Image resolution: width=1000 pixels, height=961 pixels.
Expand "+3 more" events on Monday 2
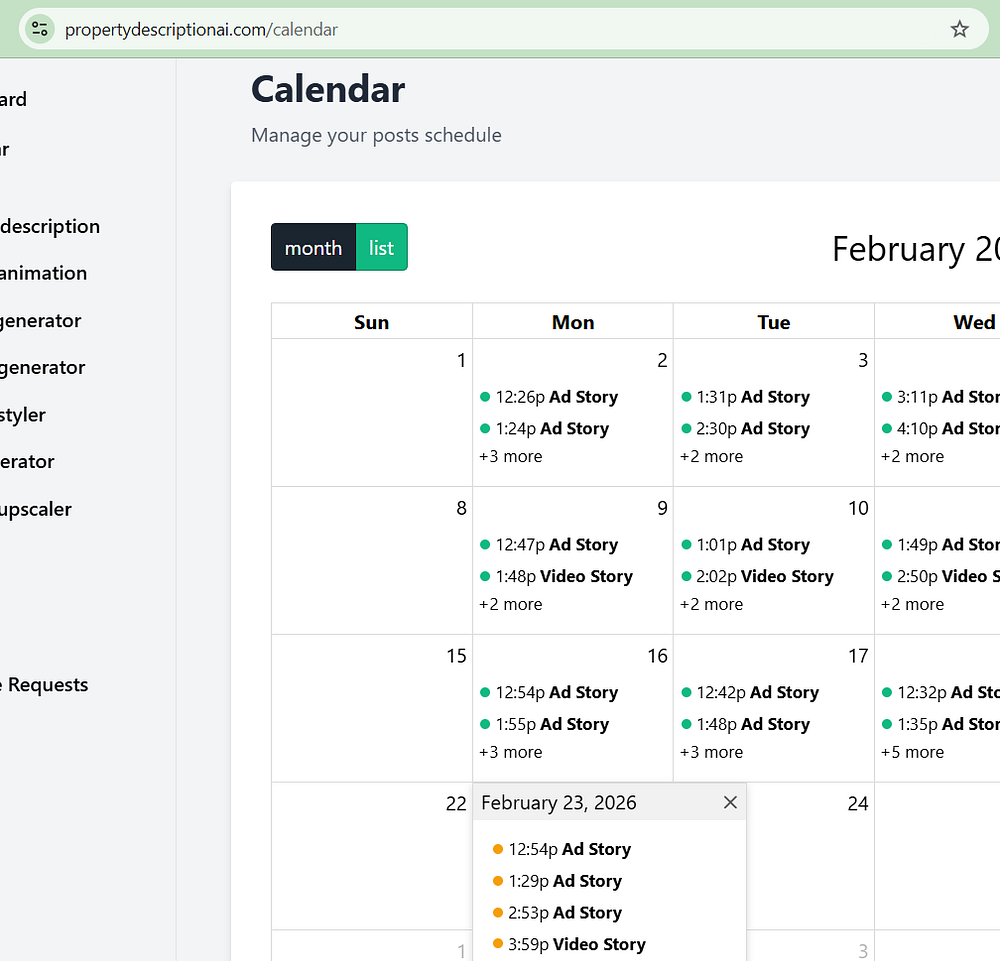[511, 456]
